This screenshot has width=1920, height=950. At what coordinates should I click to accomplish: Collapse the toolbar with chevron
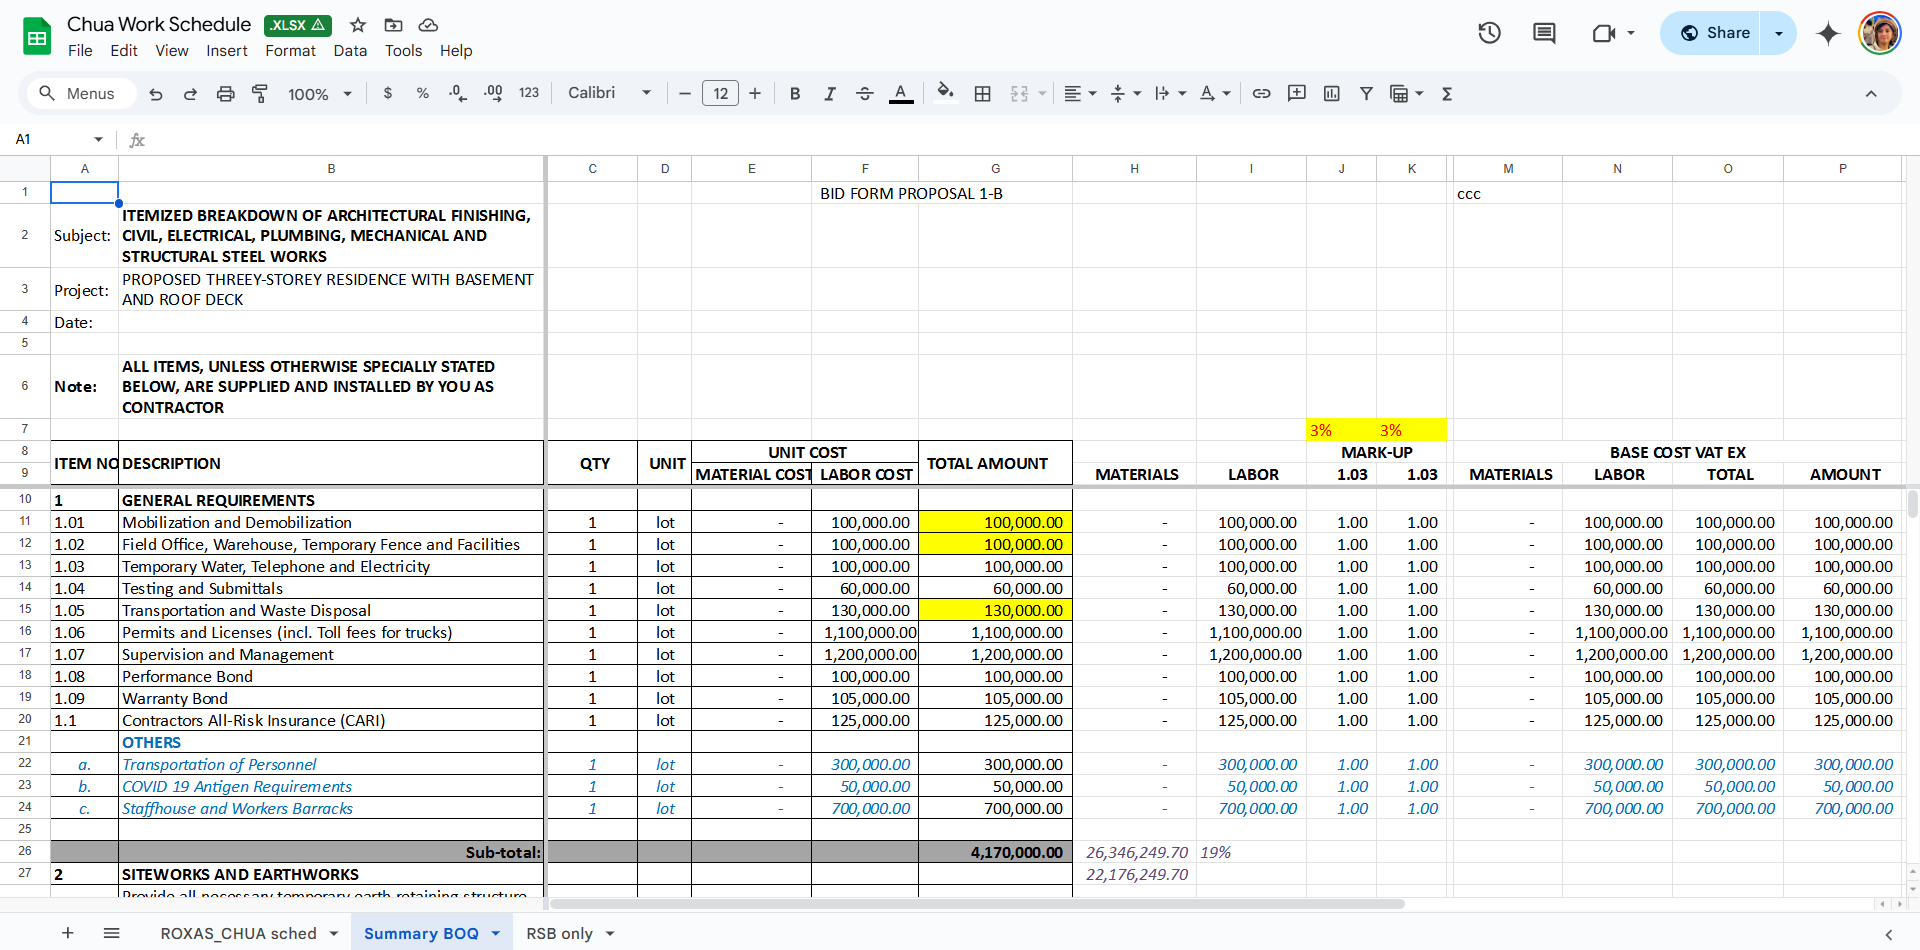tap(1871, 94)
